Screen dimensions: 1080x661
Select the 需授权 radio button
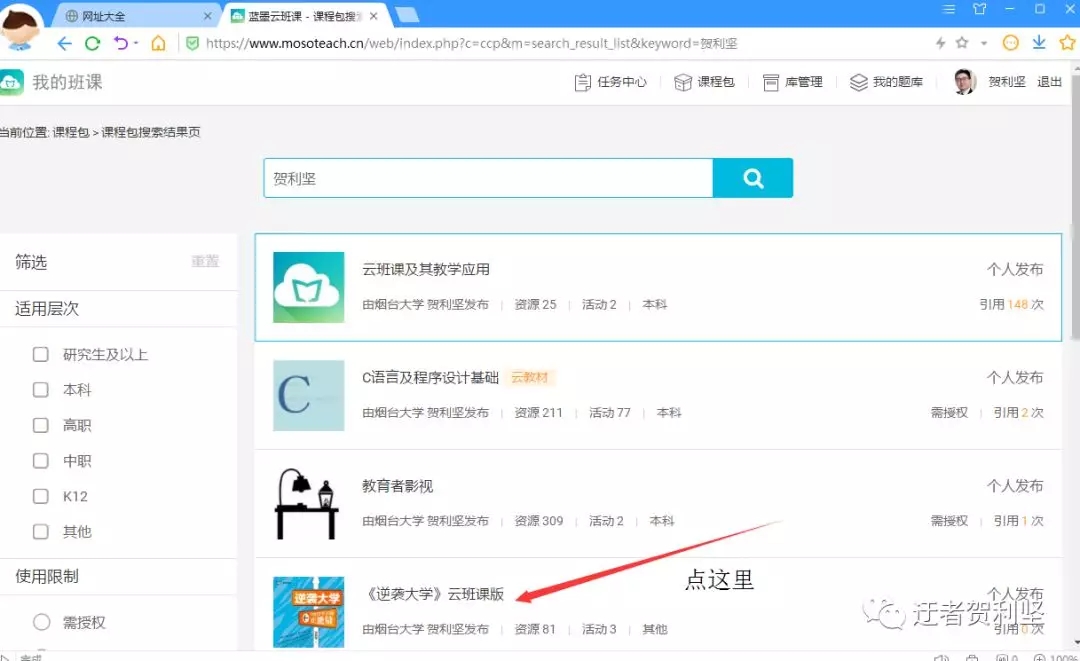point(41,622)
